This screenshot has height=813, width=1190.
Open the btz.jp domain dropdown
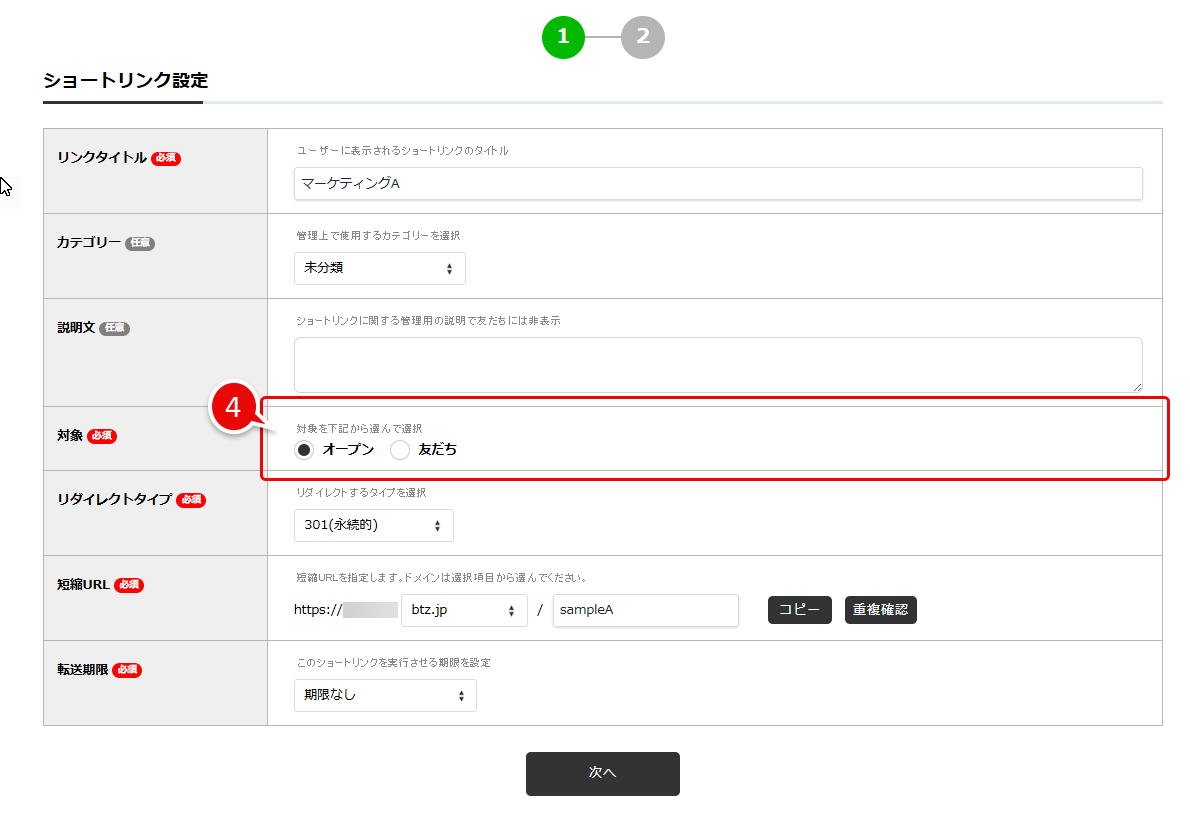click(463, 610)
